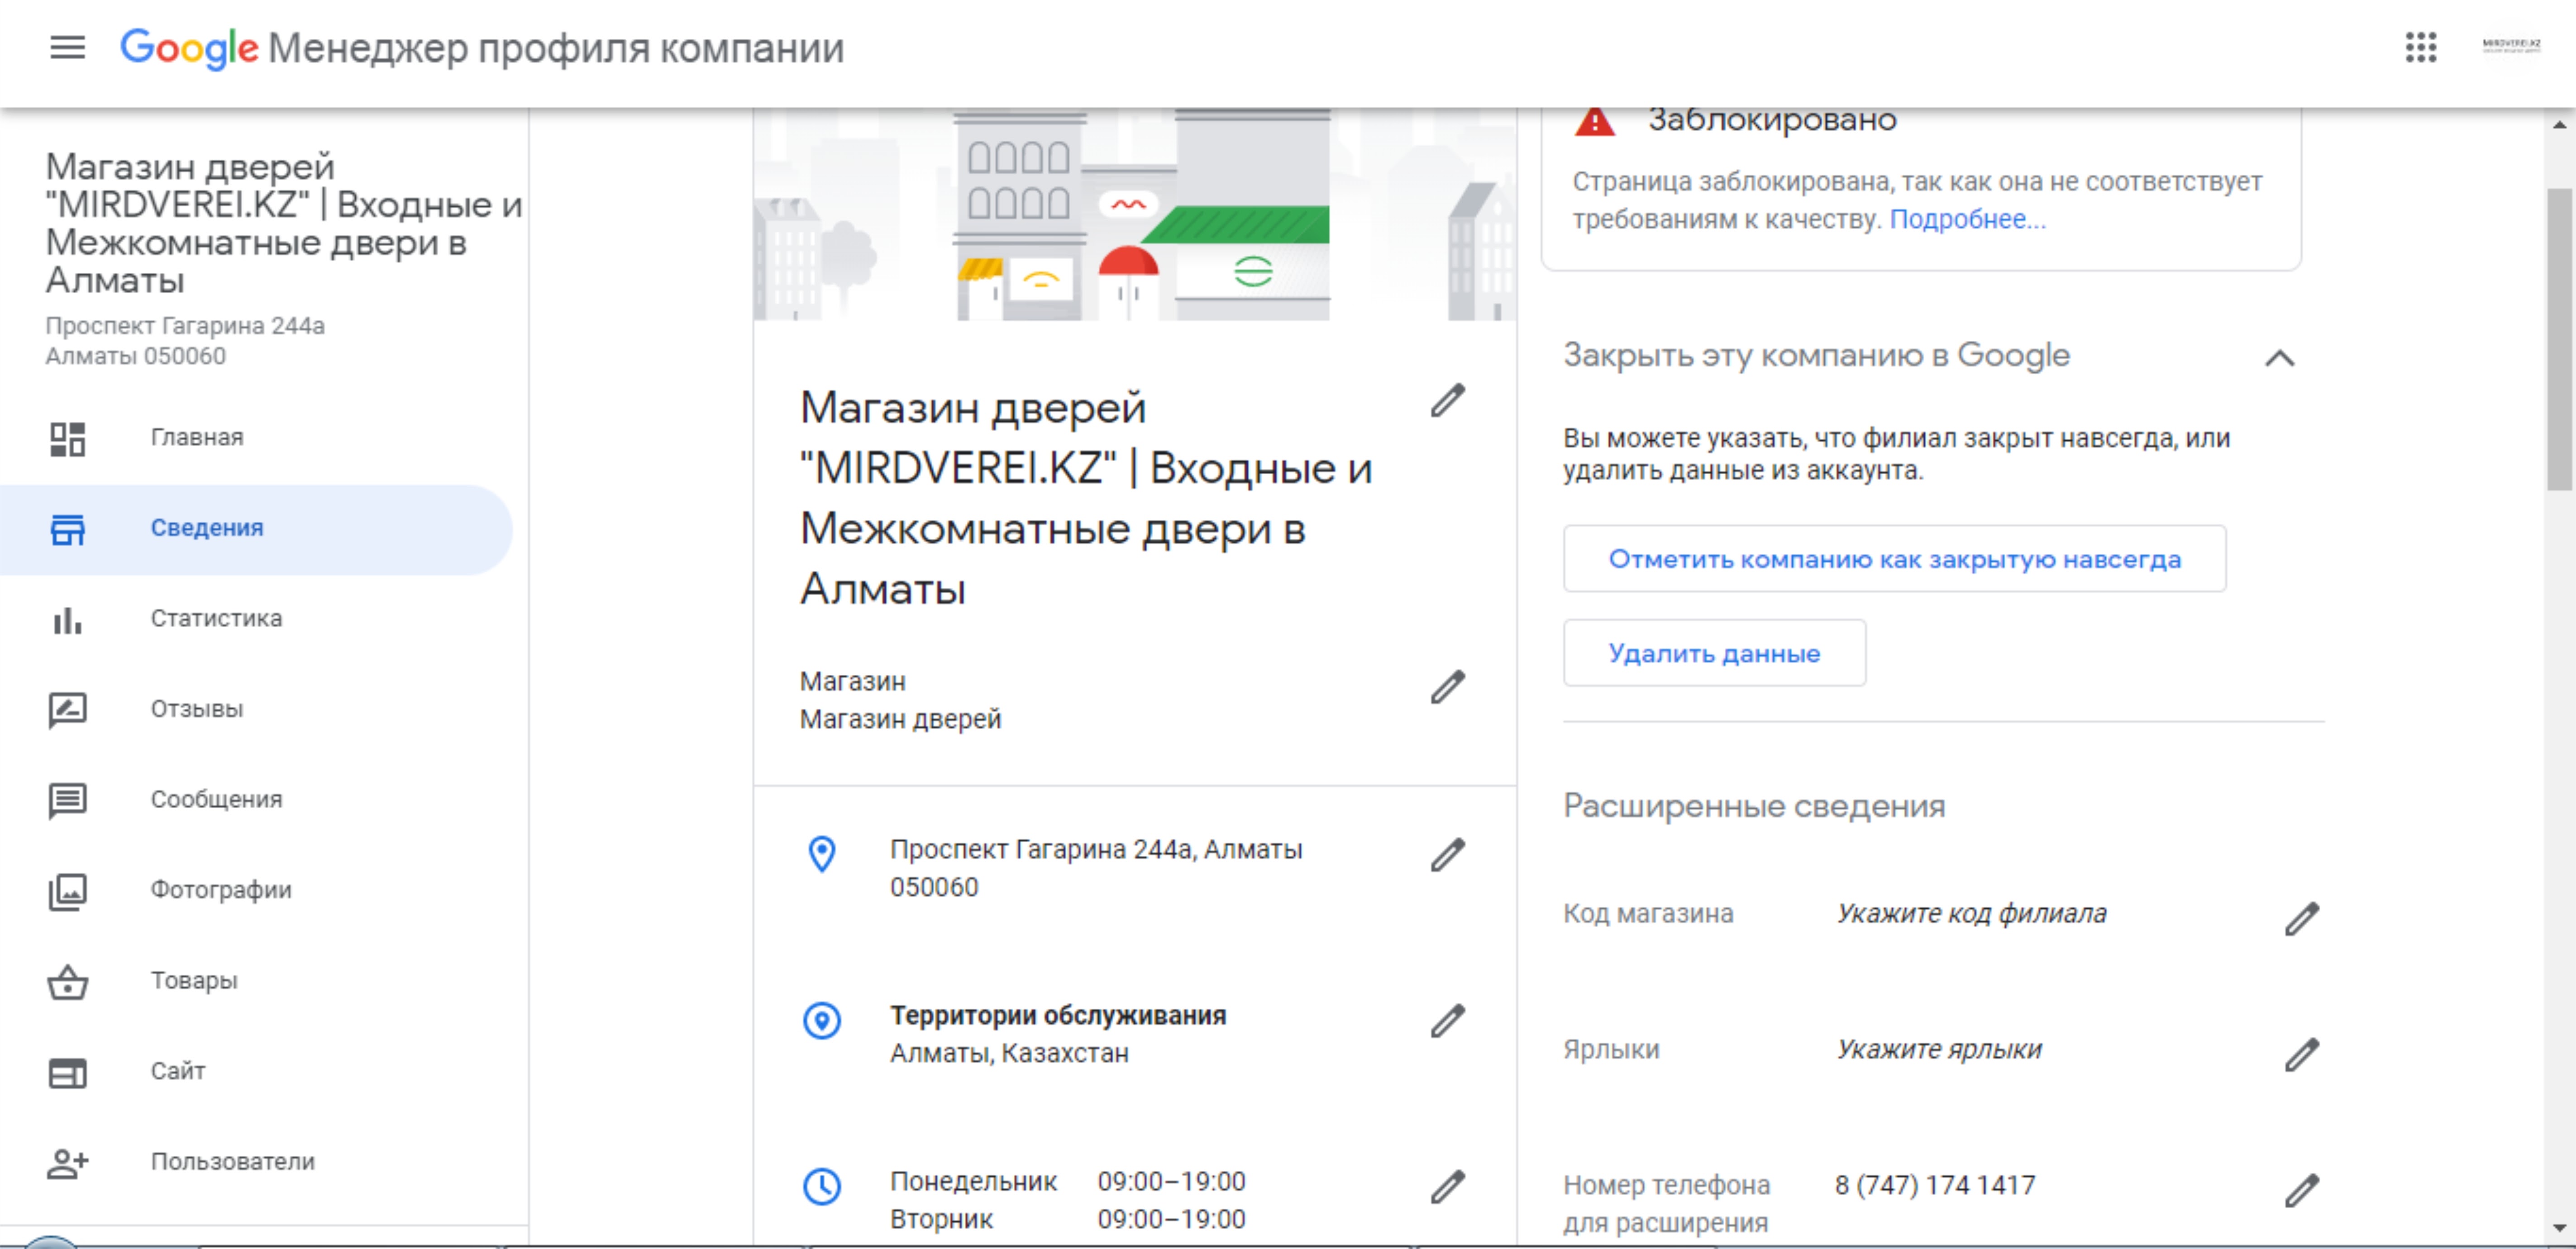Collapse Закрыть эту компанию в Google section
The height and width of the screenshot is (1249, 2576).
point(2279,358)
